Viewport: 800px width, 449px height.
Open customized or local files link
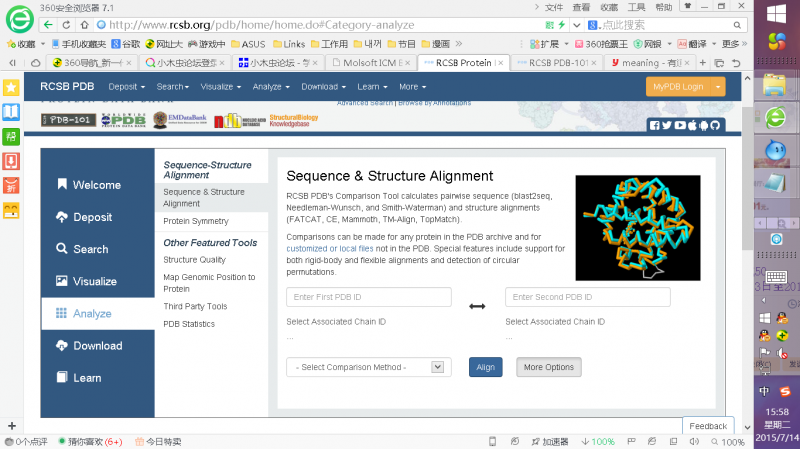tap(330, 248)
